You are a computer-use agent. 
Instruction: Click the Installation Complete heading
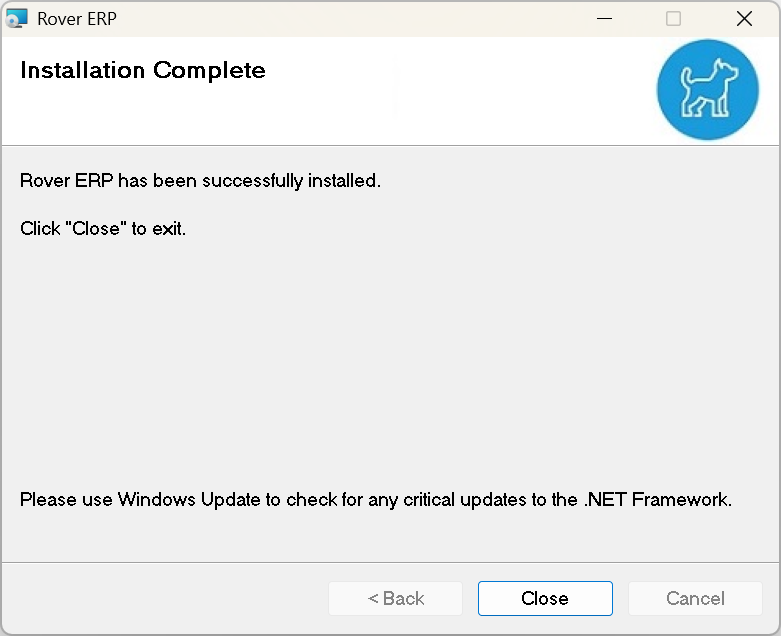(143, 70)
